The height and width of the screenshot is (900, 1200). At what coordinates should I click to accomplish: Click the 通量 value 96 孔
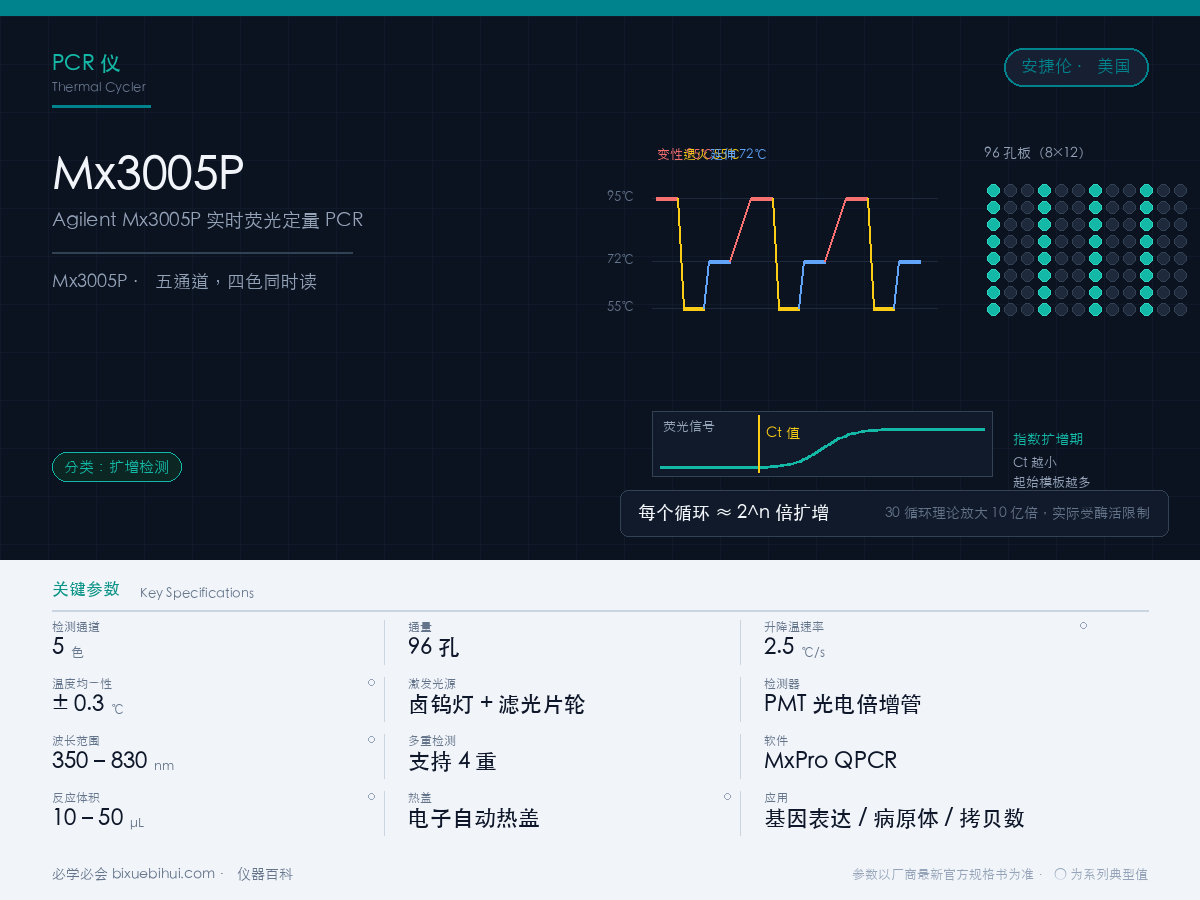[434, 647]
